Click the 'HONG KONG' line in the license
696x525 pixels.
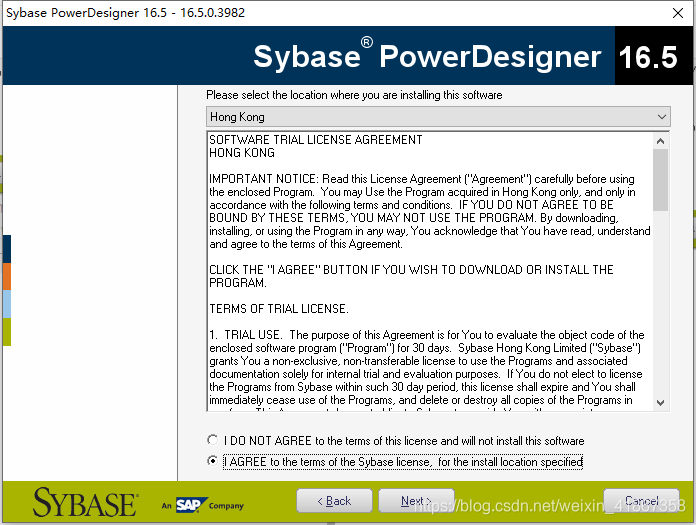[242, 153]
